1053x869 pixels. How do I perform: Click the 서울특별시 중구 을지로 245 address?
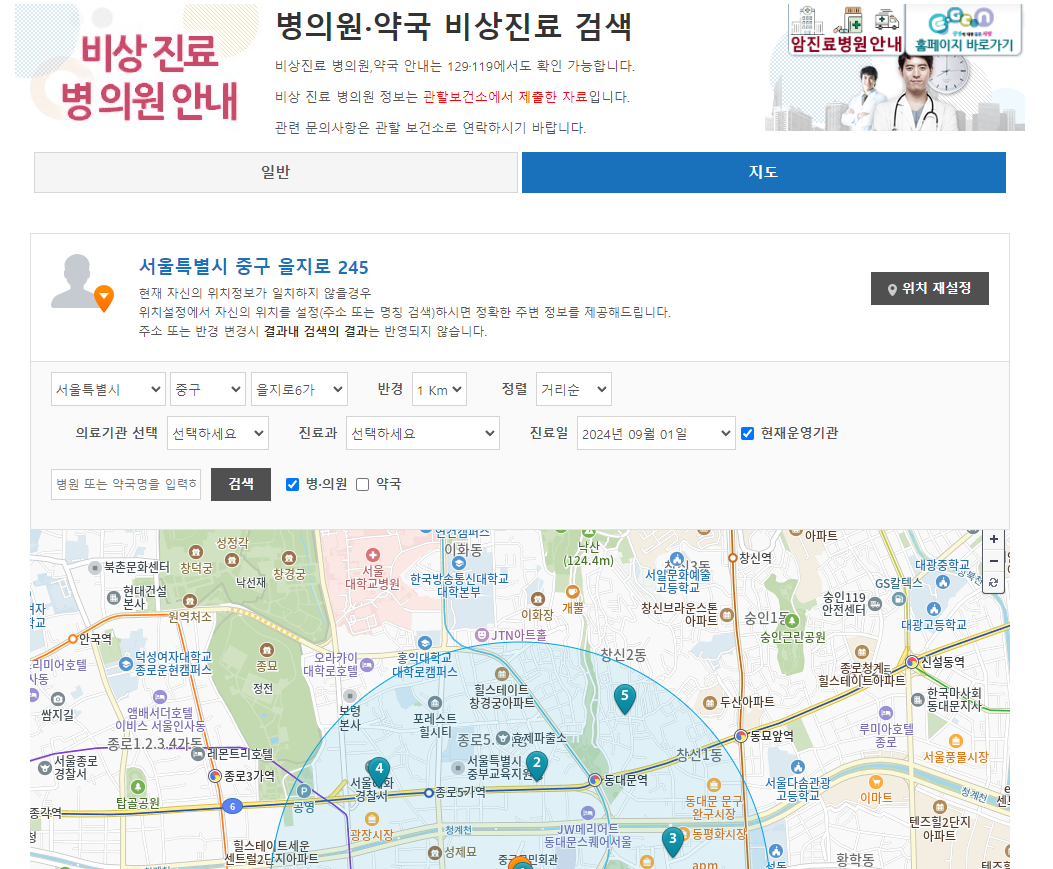tap(253, 267)
